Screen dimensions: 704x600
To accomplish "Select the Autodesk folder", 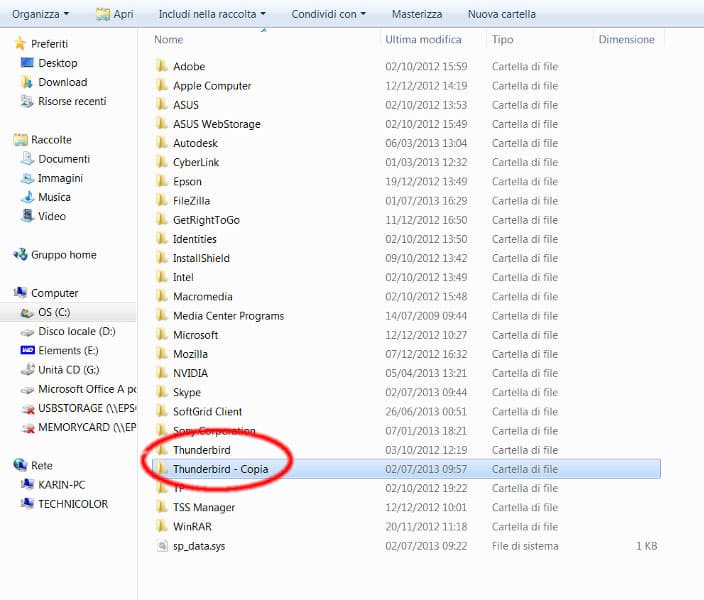I will pos(195,143).
